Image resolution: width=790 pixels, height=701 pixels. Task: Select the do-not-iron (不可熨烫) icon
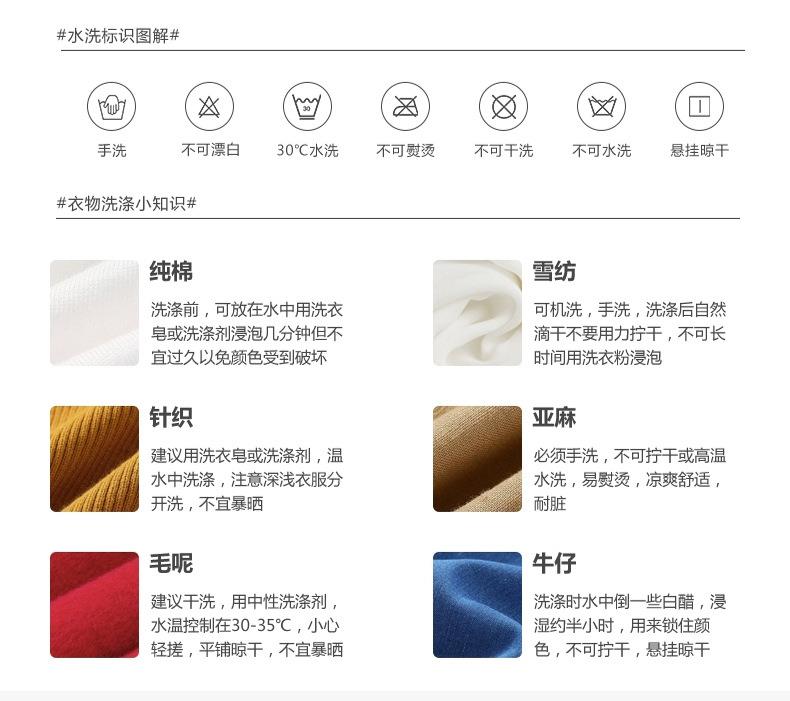click(x=406, y=107)
